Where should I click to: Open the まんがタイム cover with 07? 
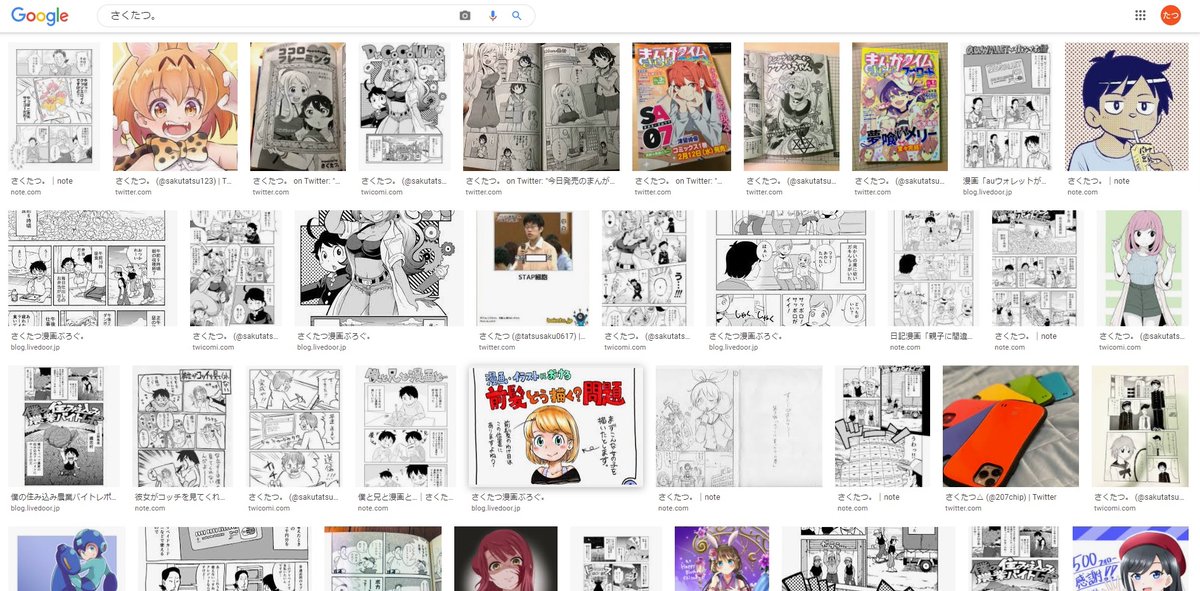click(682, 107)
